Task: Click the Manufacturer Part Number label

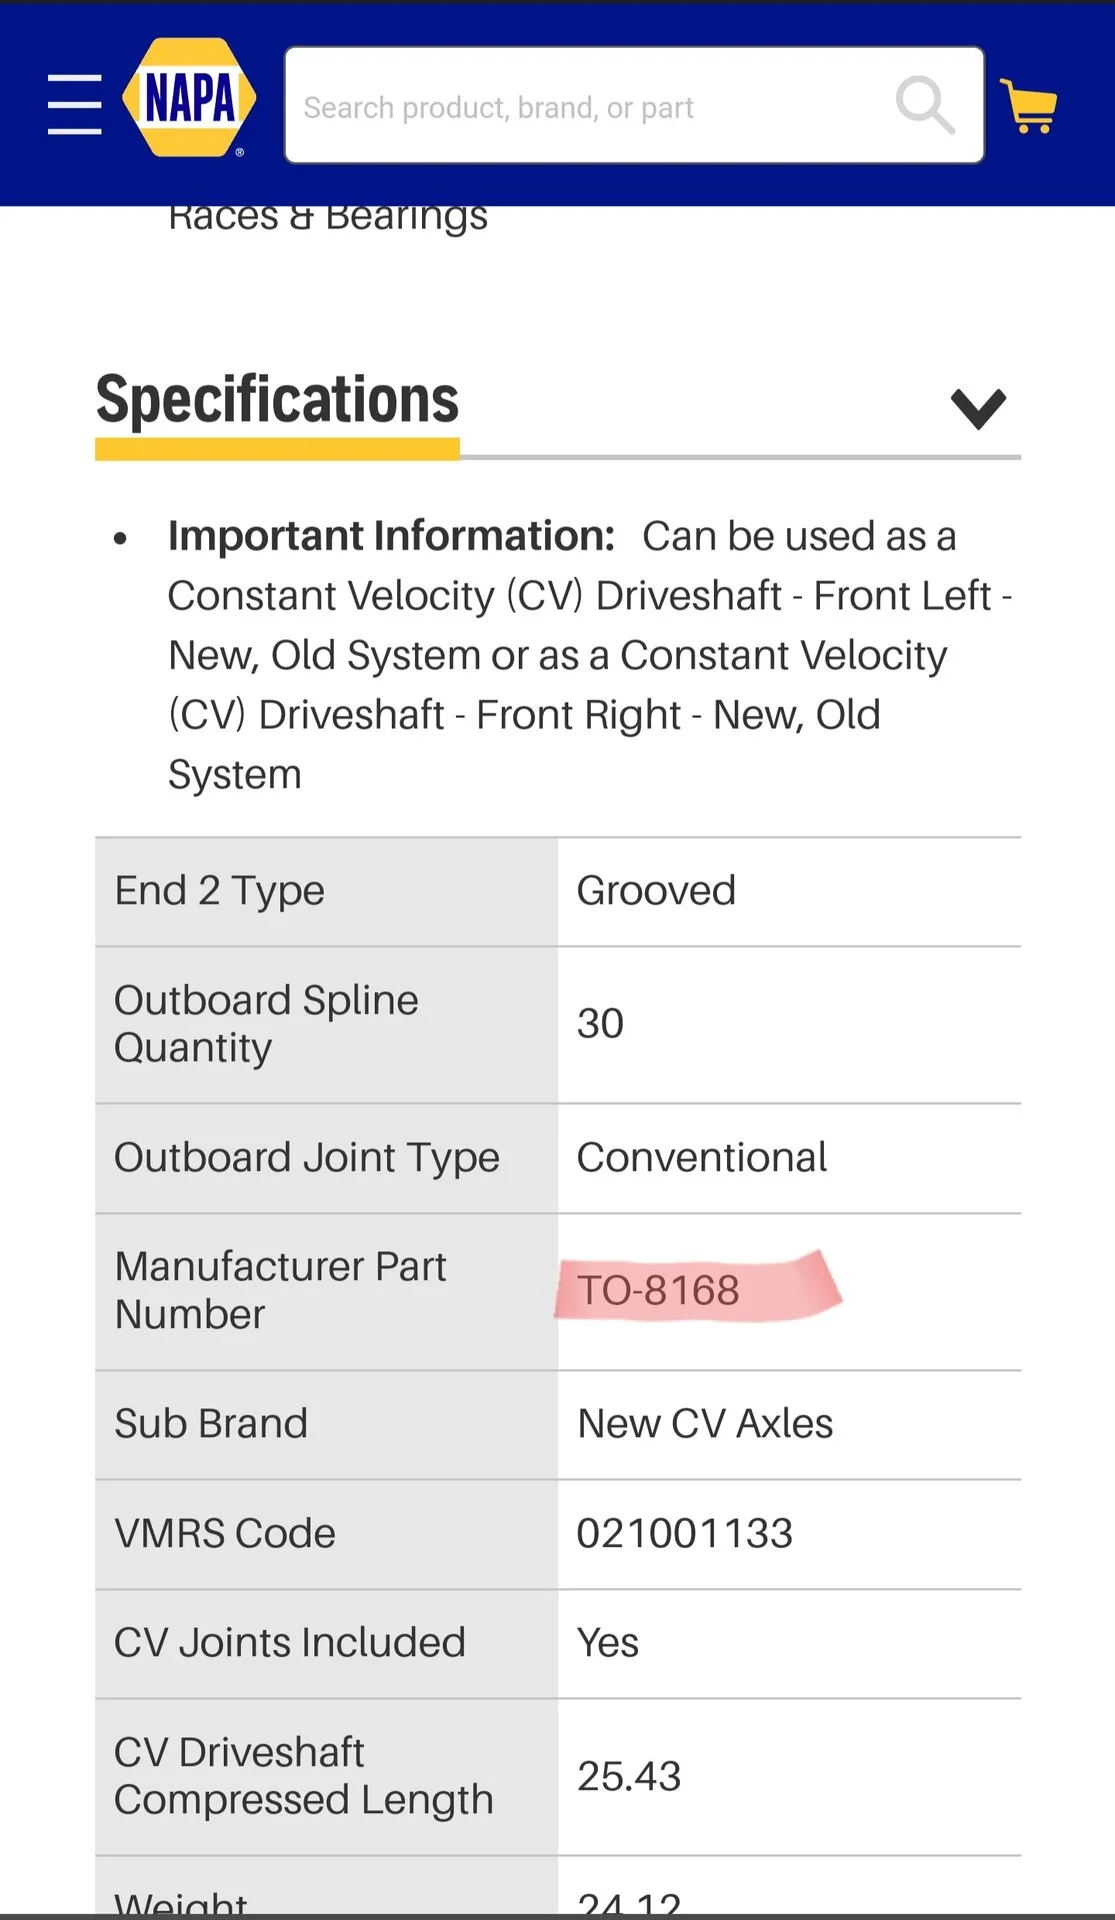Action: pos(280,1290)
